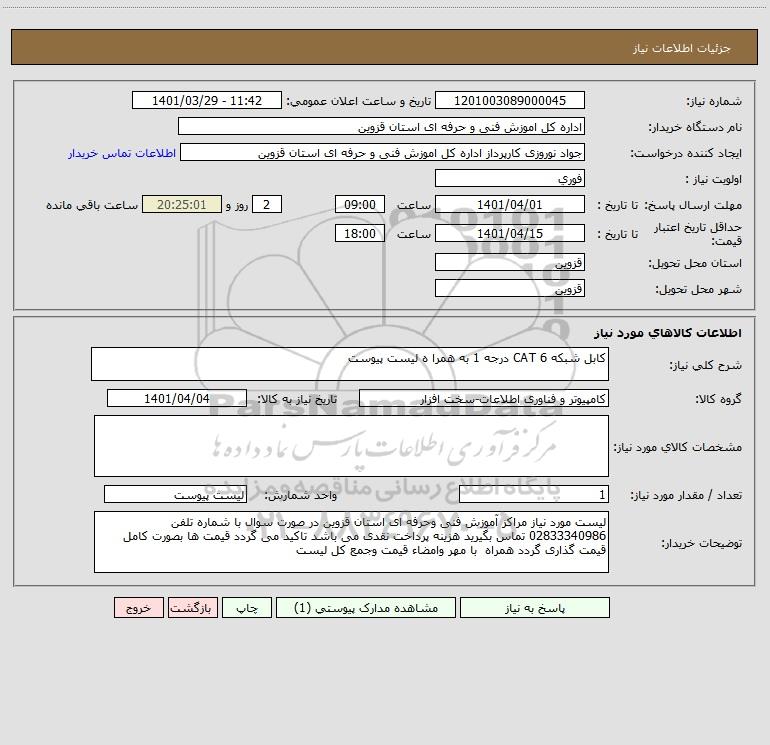
Task: Click delivery province field 'قزوین'
Action: pos(510,262)
